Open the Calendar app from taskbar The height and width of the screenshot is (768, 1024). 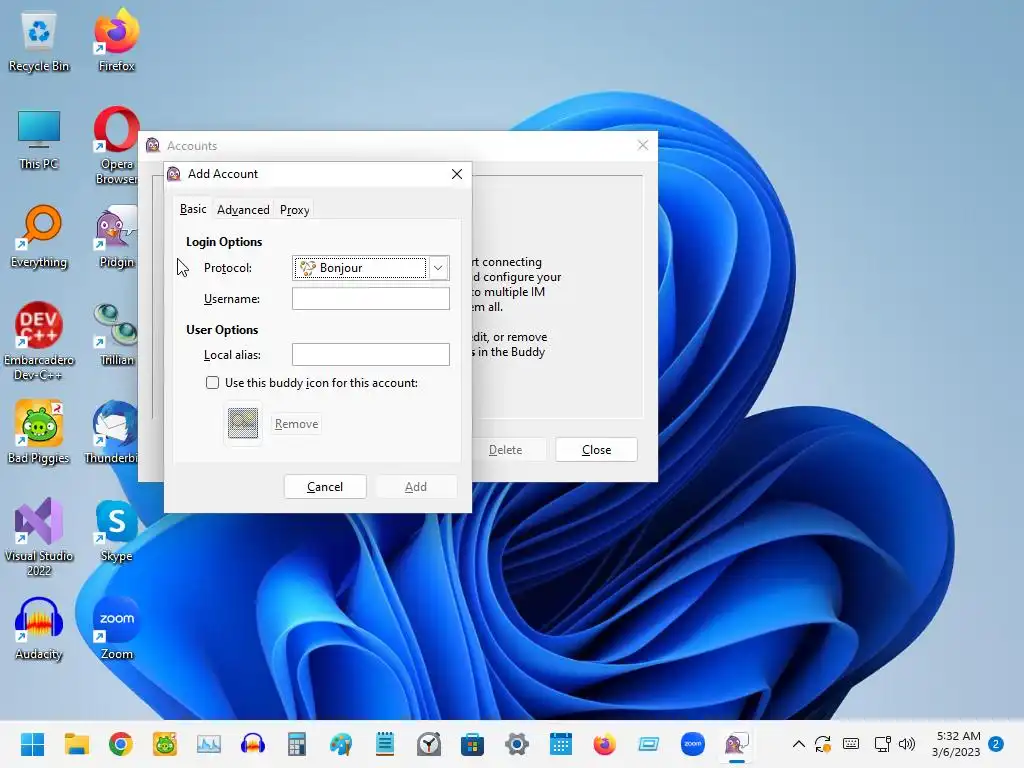tap(561, 744)
